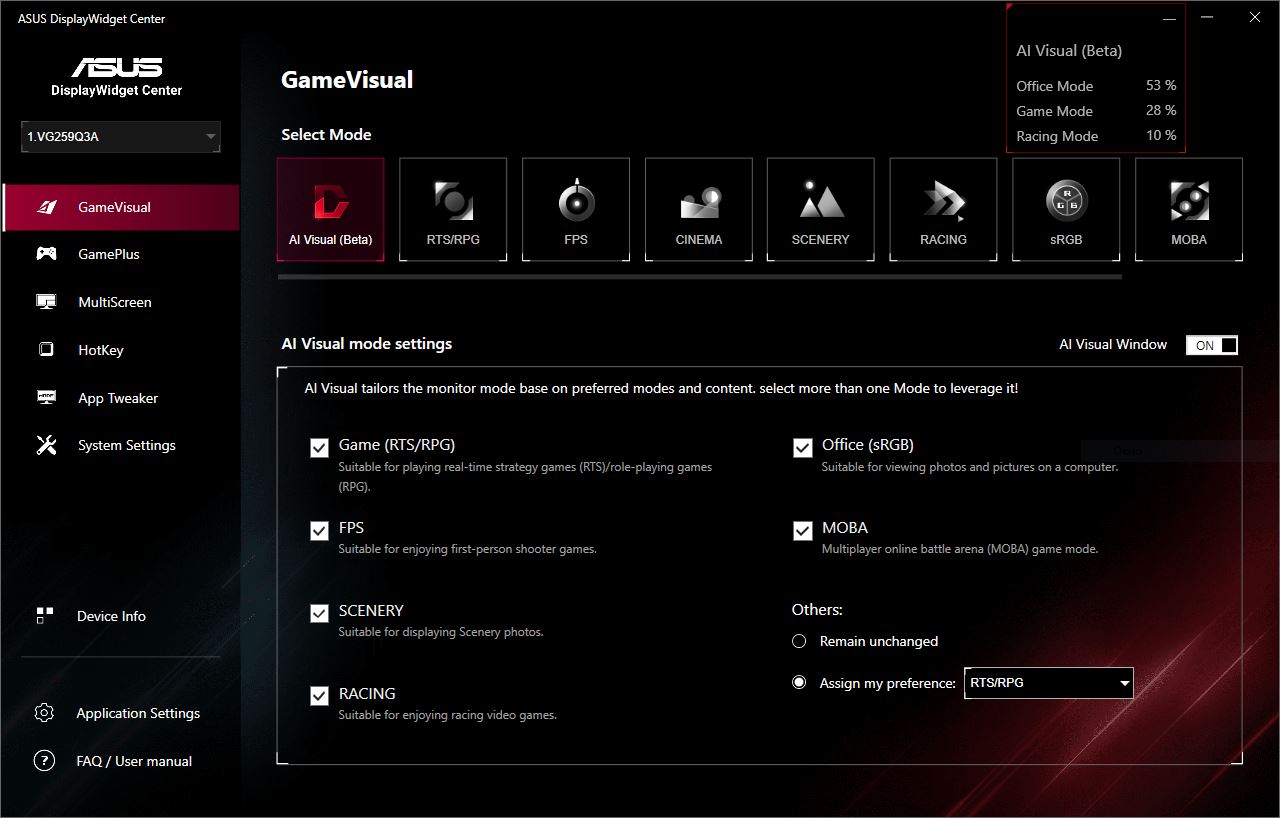Click the Select Mode heading
This screenshot has width=1280, height=818.
326,134
